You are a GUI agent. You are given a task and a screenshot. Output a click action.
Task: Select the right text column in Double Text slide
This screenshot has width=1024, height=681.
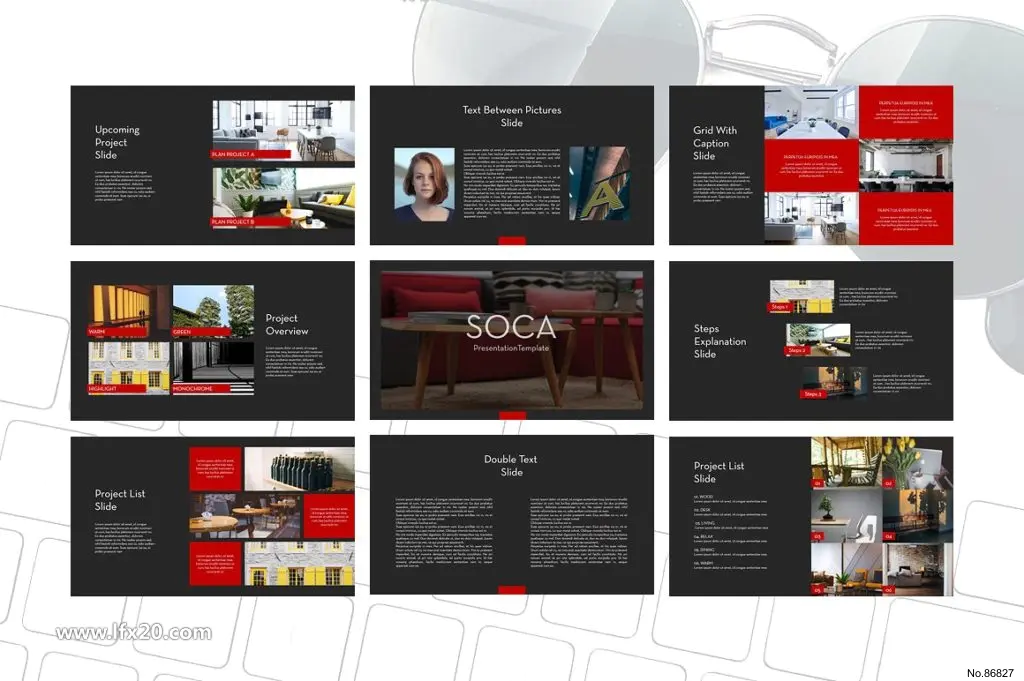tap(579, 532)
